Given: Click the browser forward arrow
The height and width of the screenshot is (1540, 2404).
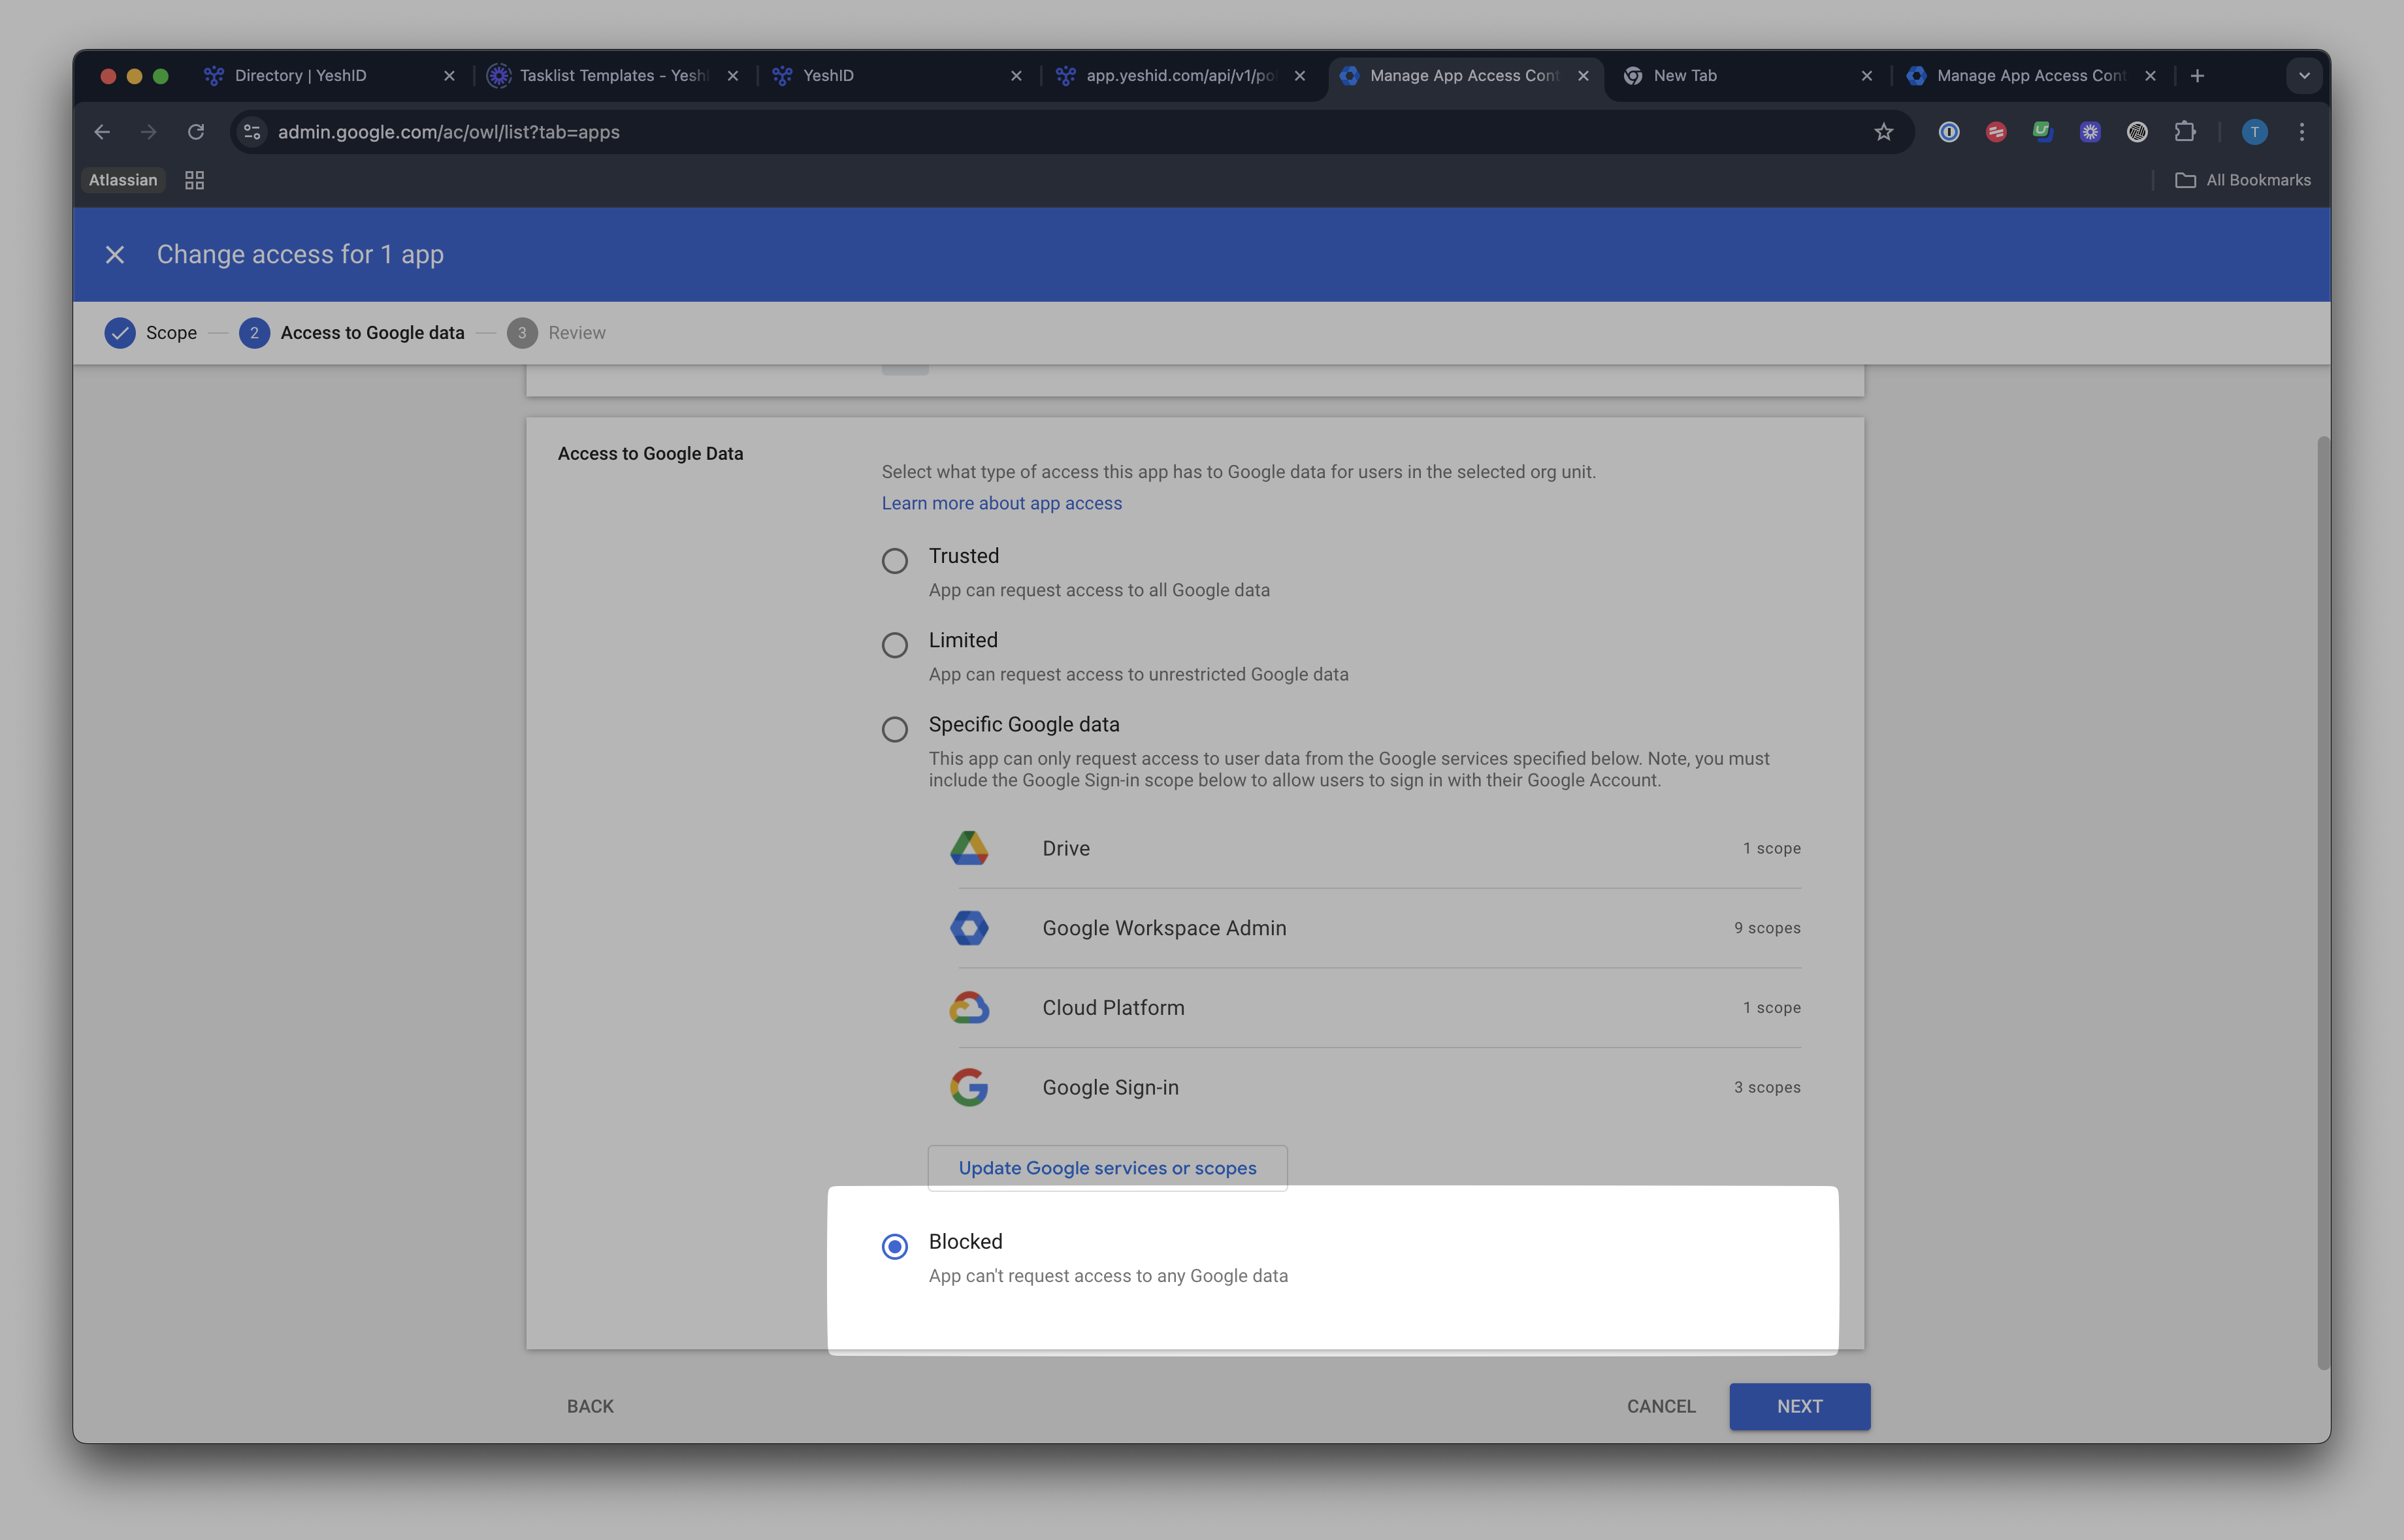Looking at the screenshot, I should point(149,132).
